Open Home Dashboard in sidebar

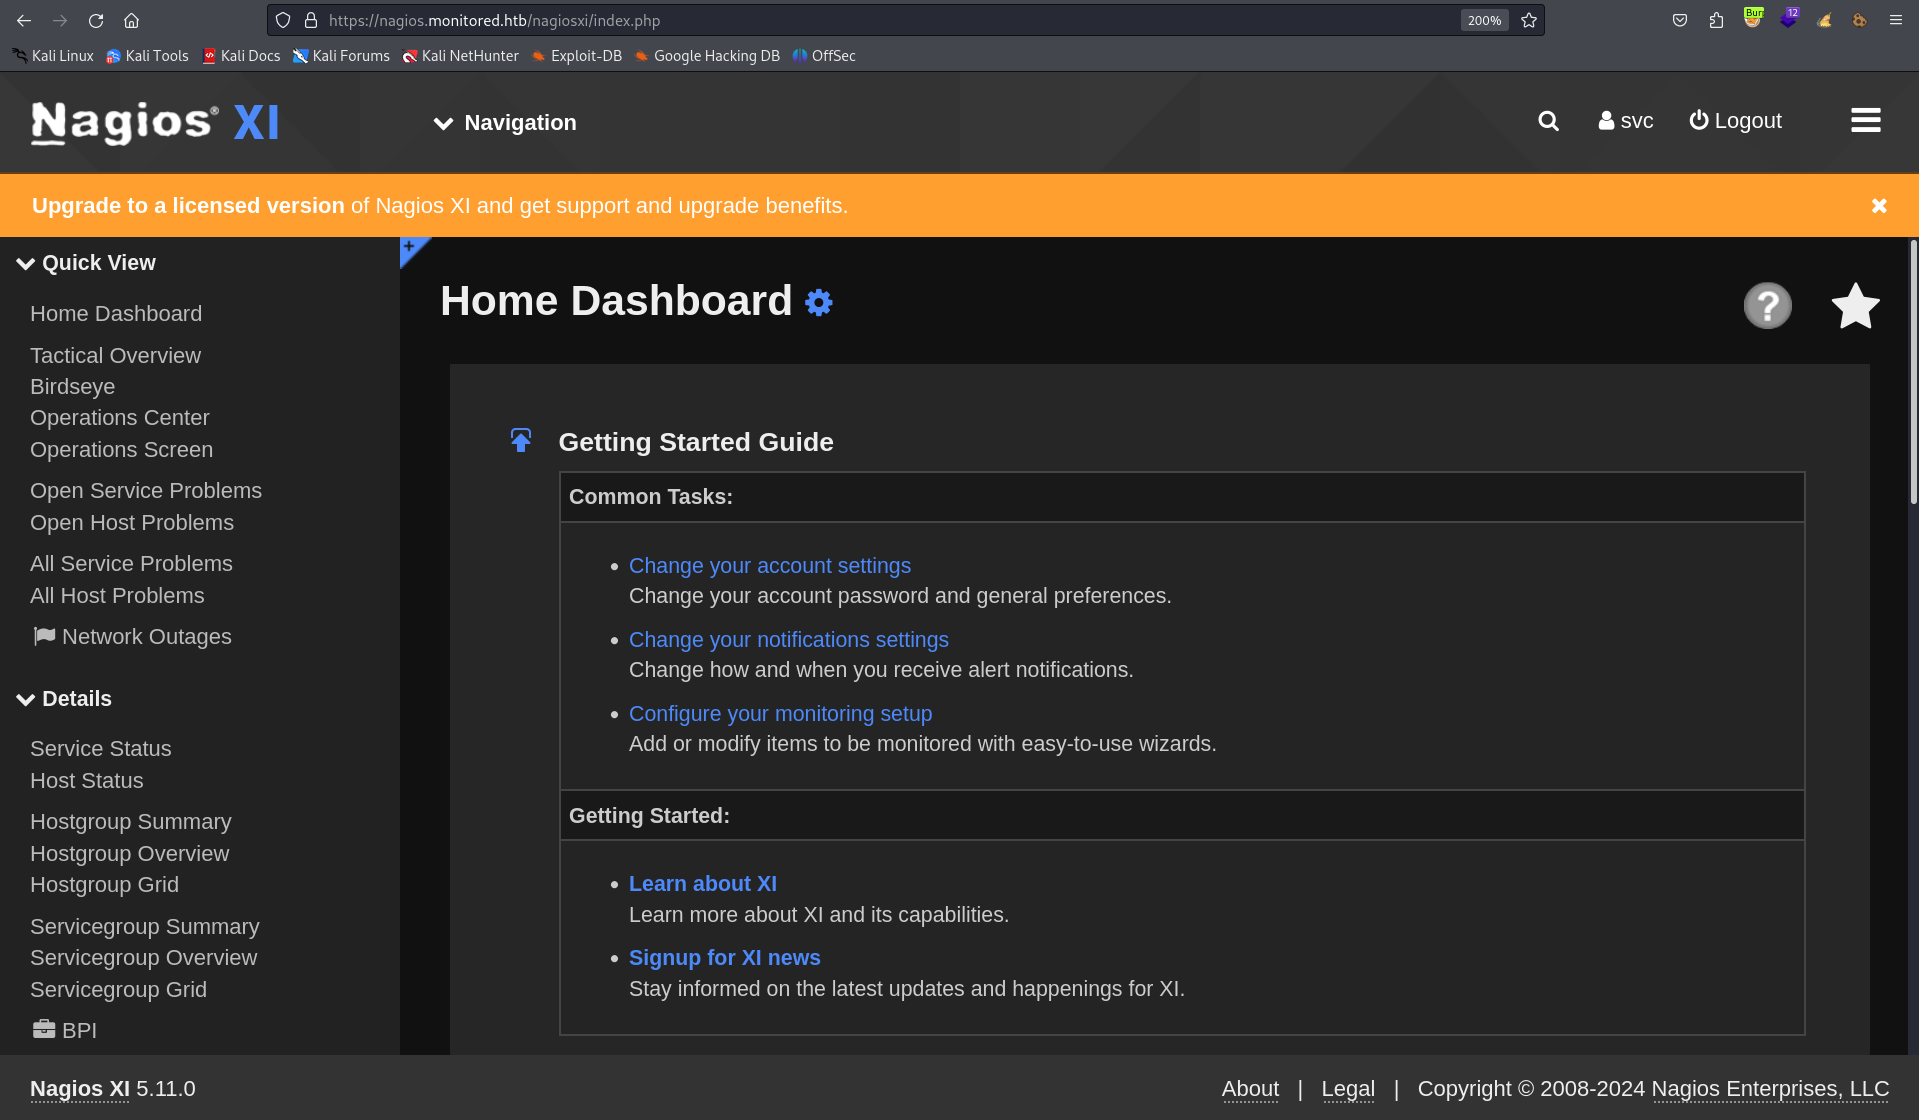pos(116,314)
